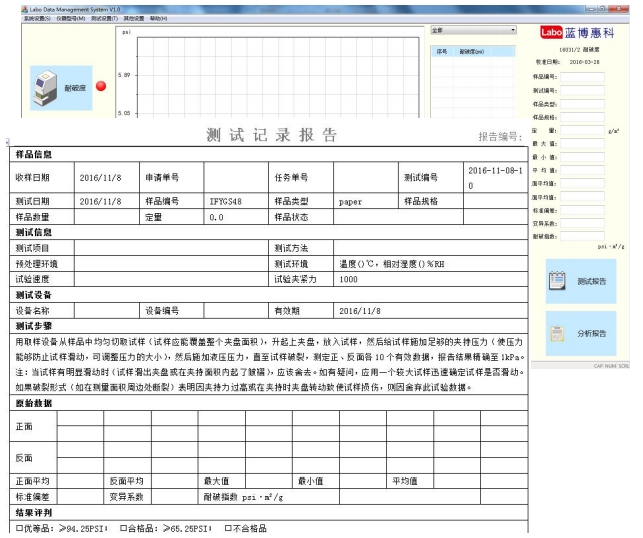This screenshot has width=643, height=538.
Task: Open the 仪器型号(M) menu
Action: click(71, 18)
